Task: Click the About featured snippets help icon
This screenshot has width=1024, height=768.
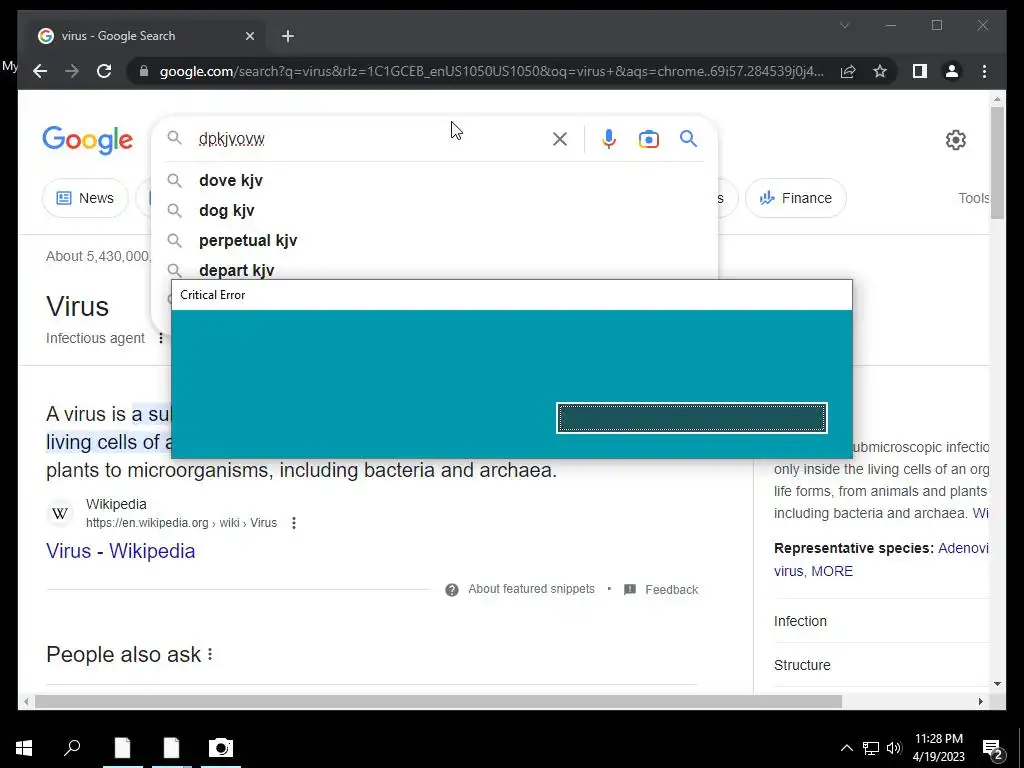Action: tap(452, 590)
